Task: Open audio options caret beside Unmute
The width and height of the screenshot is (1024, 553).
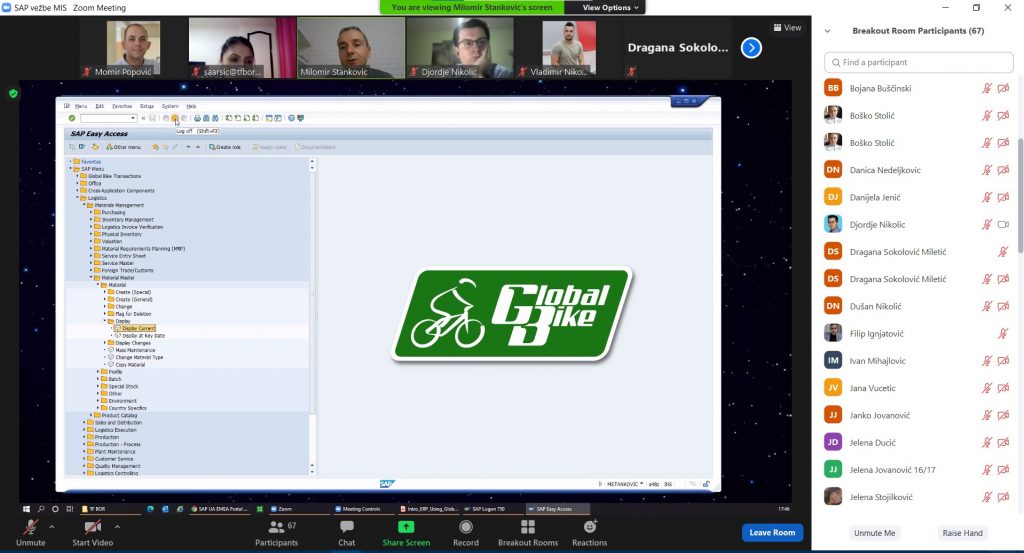Action: [x=52, y=526]
